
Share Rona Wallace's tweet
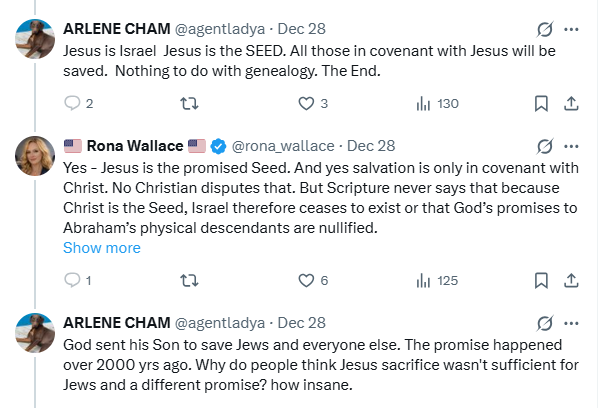pos(571,280)
